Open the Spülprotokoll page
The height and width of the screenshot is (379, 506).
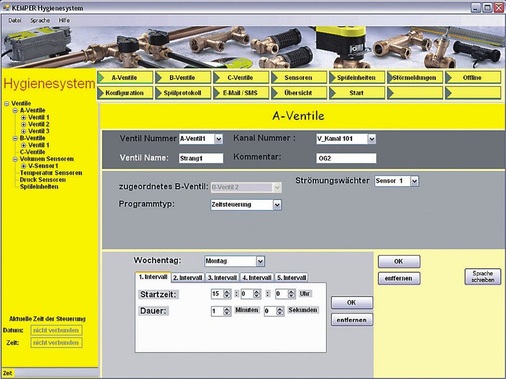183,93
